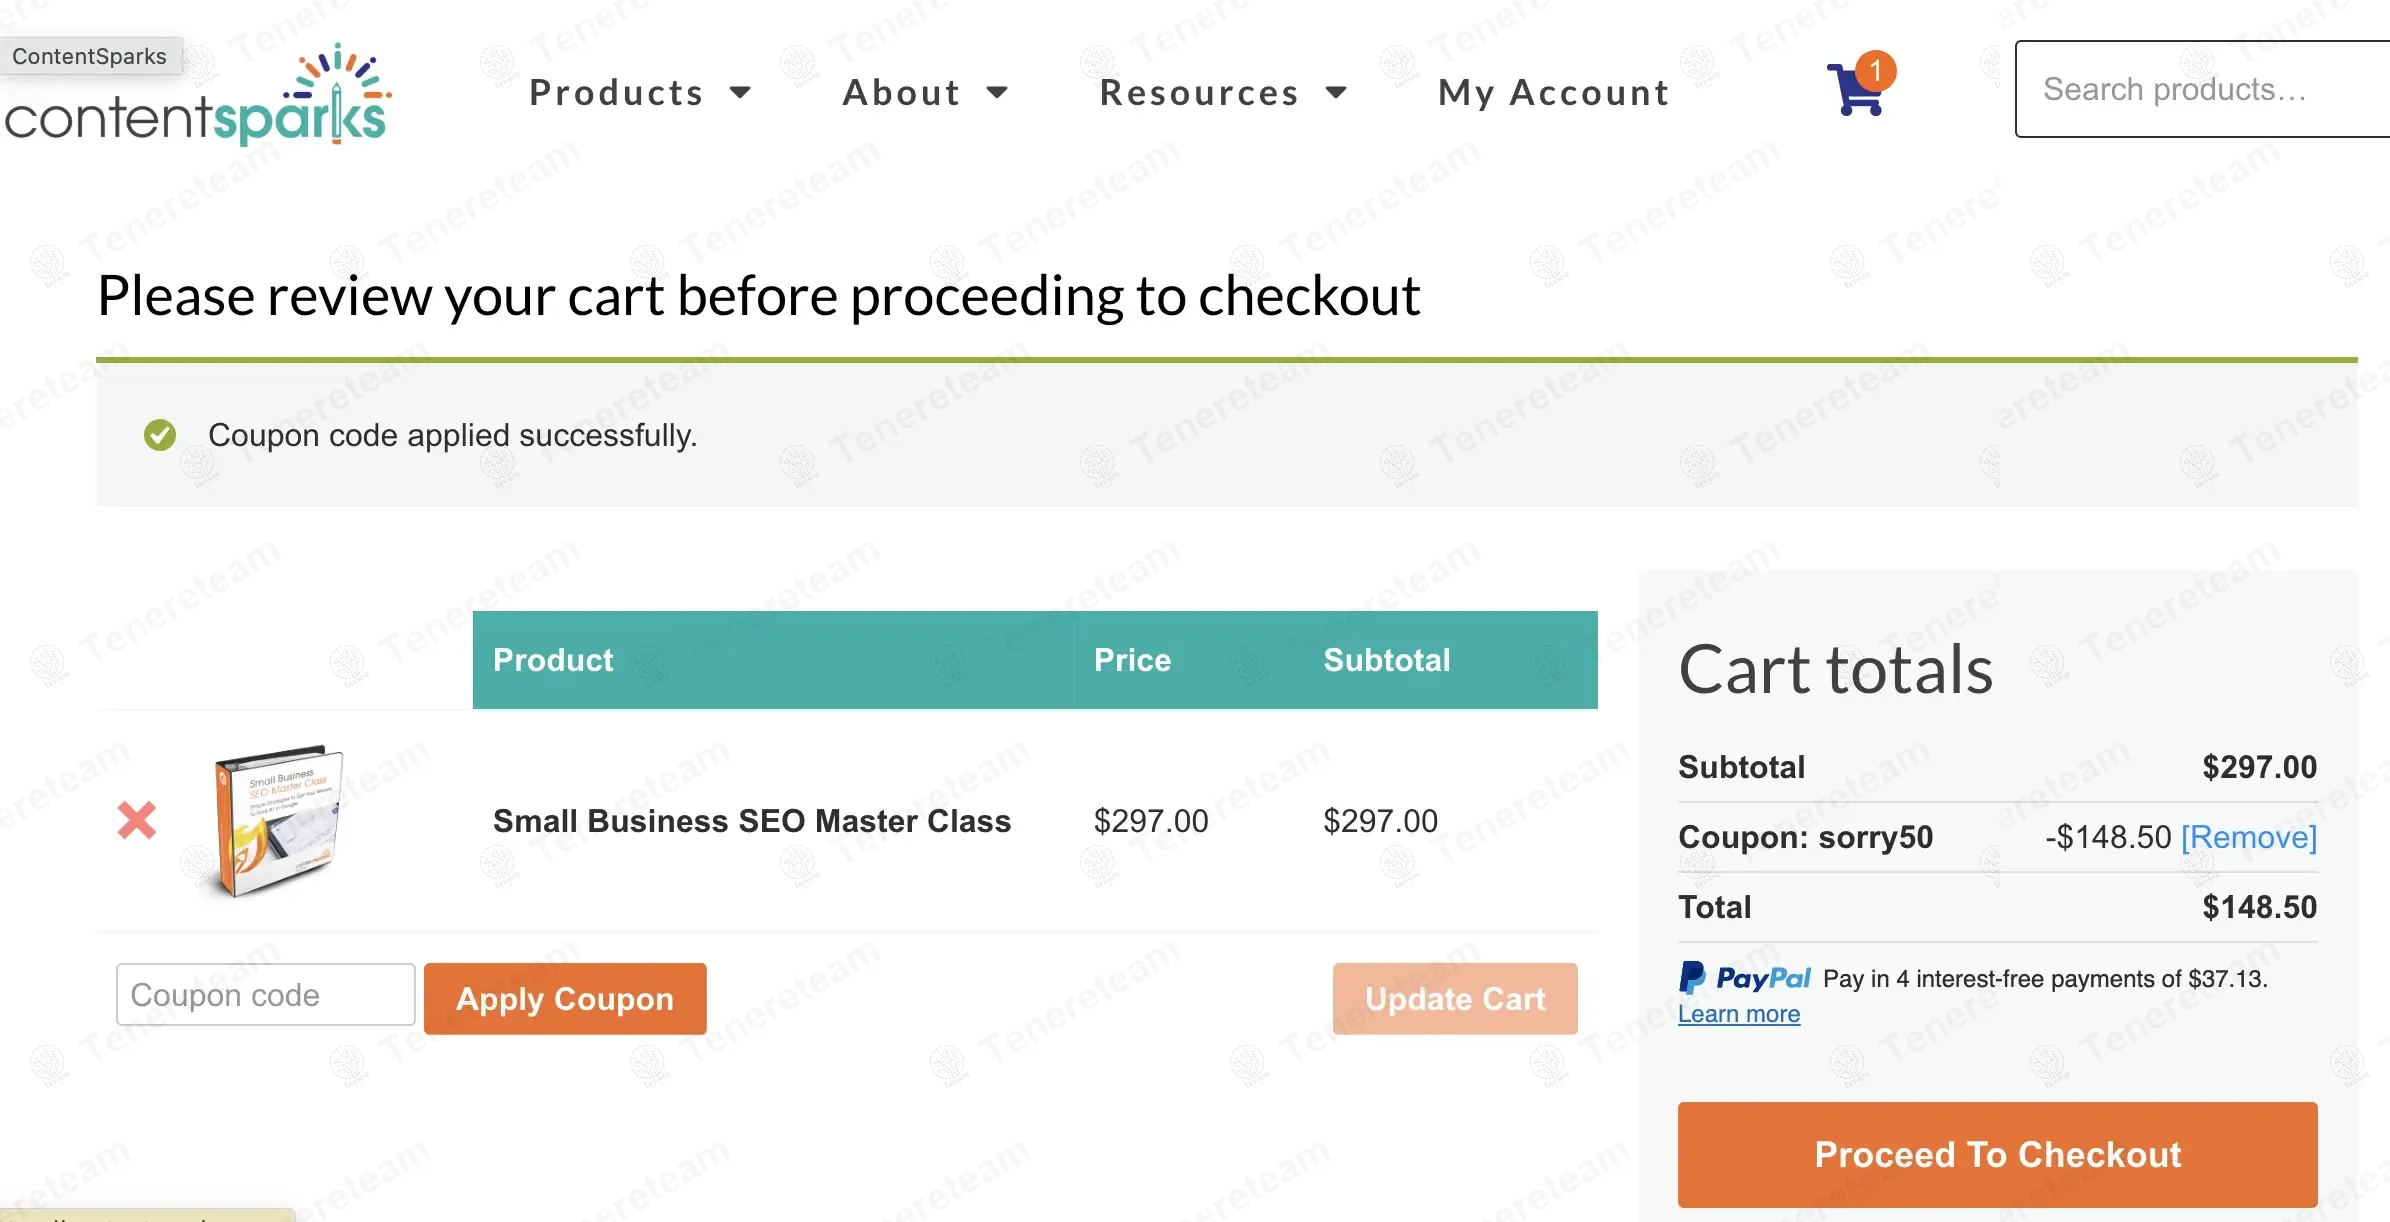Screen dimensions: 2390x1222
Task: Remove SEO Master Class with red X
Action: pos(137,820)
